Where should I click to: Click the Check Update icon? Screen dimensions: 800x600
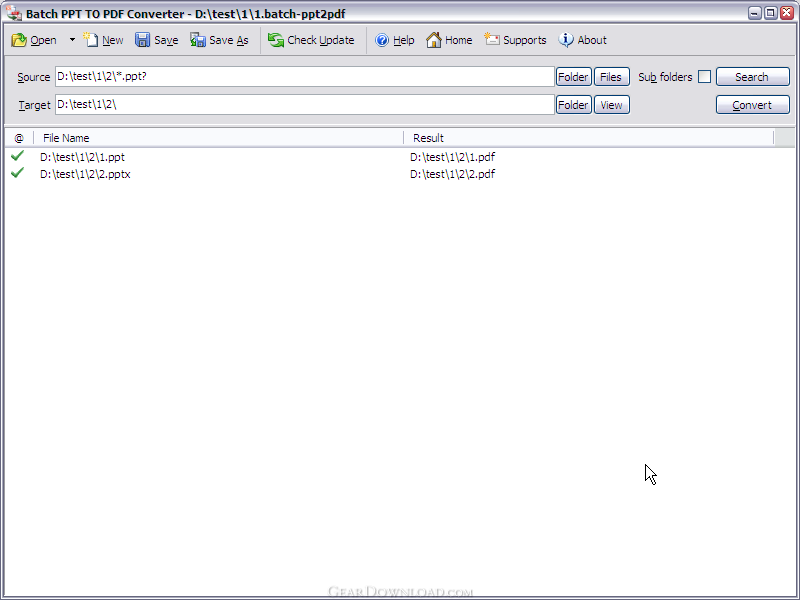point(276,40)
